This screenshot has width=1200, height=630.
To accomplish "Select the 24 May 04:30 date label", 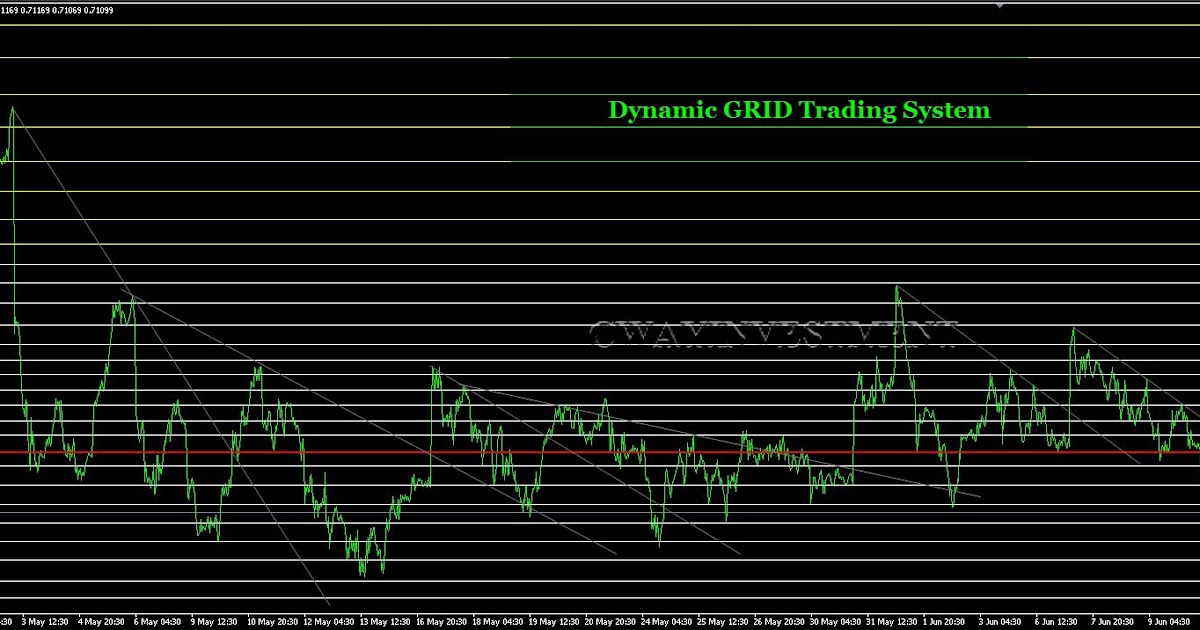I will (665, 620).
